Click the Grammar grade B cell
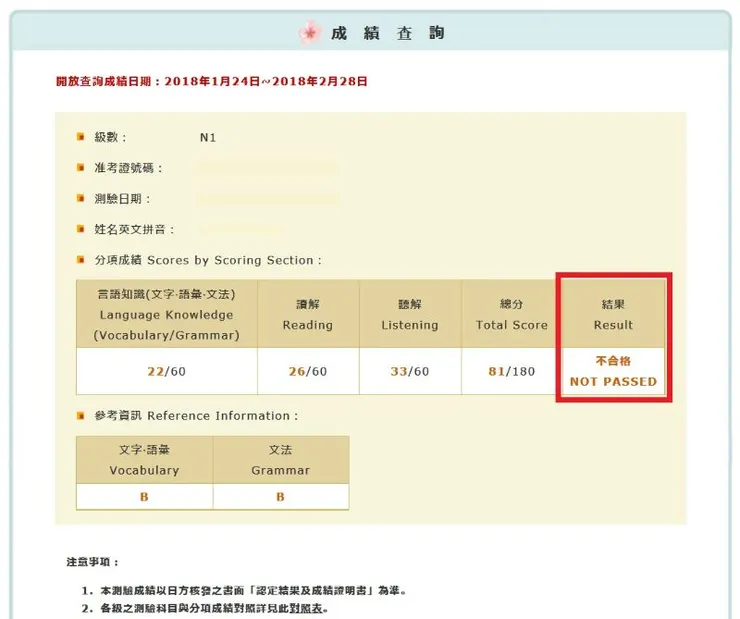Screen dimensions: 740x619 [280, 497]
